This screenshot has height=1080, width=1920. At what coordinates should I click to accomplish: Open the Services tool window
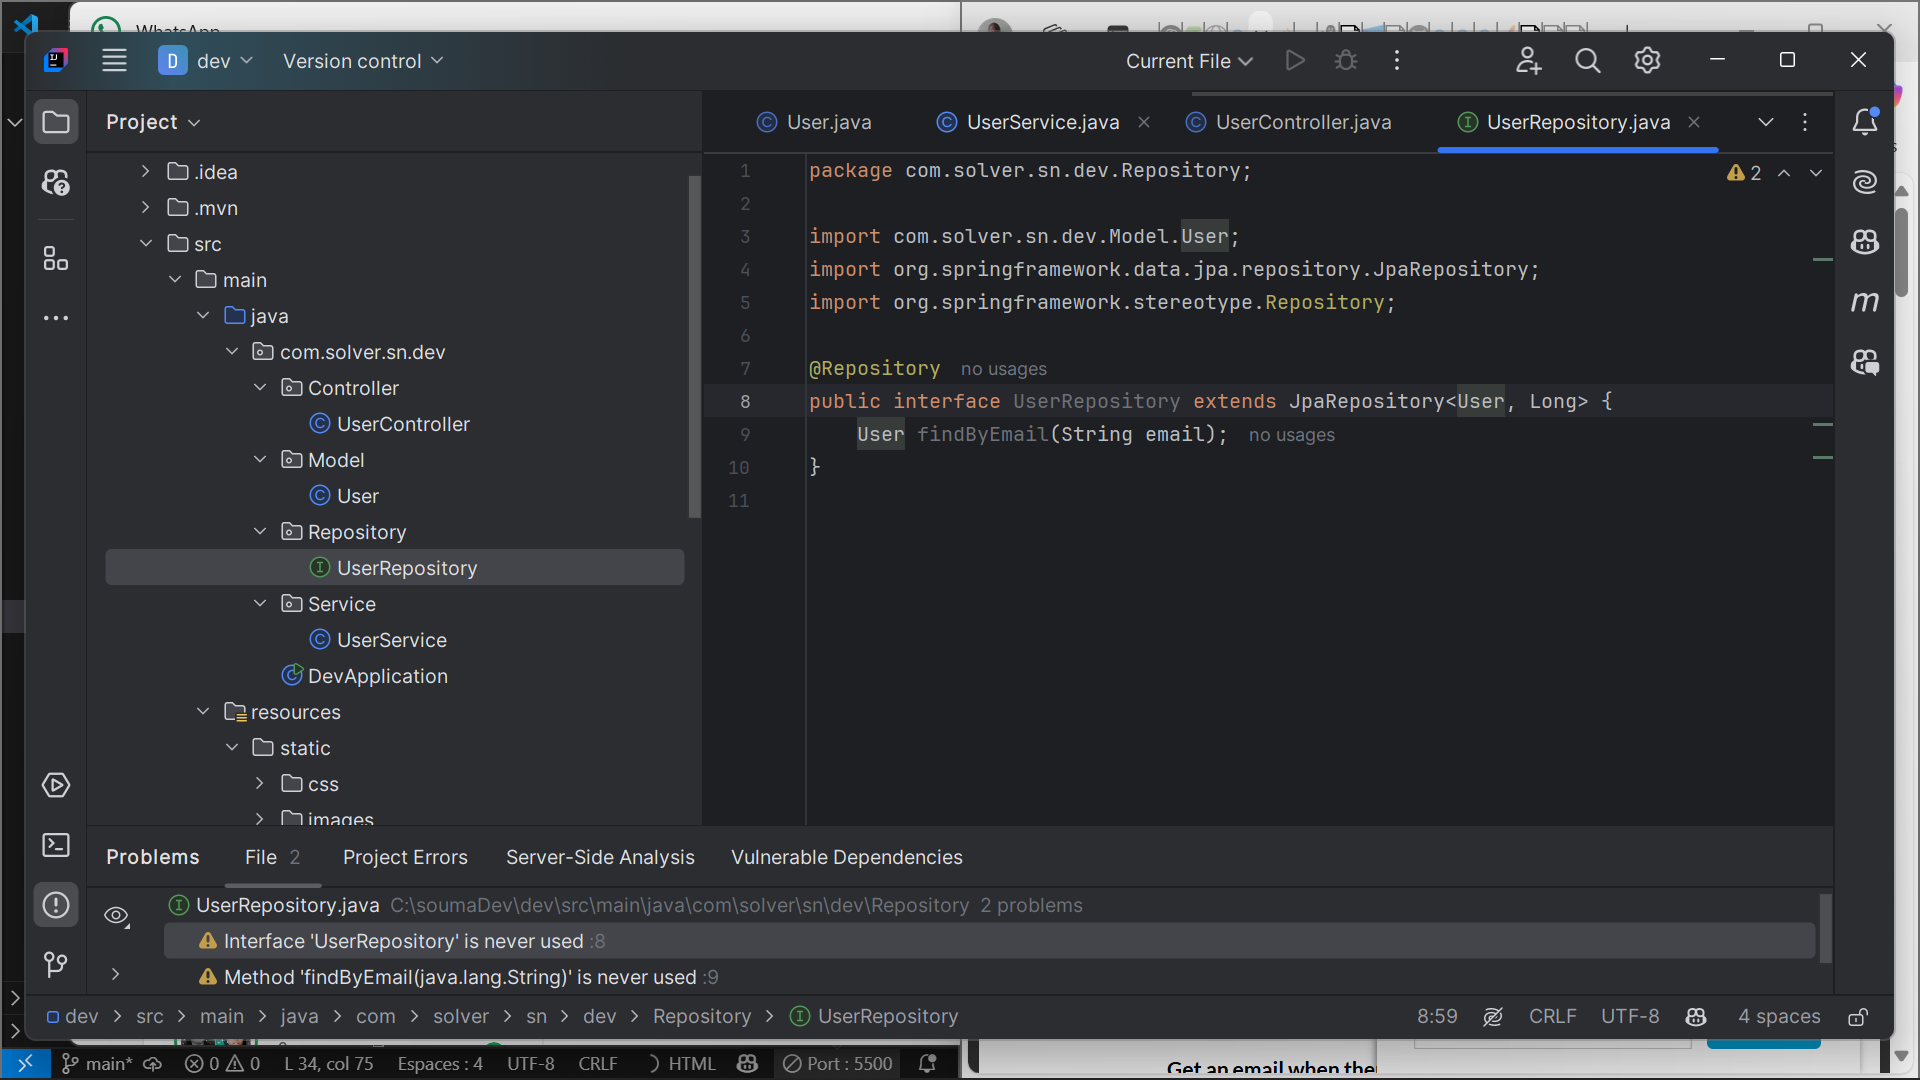point(56,785)
